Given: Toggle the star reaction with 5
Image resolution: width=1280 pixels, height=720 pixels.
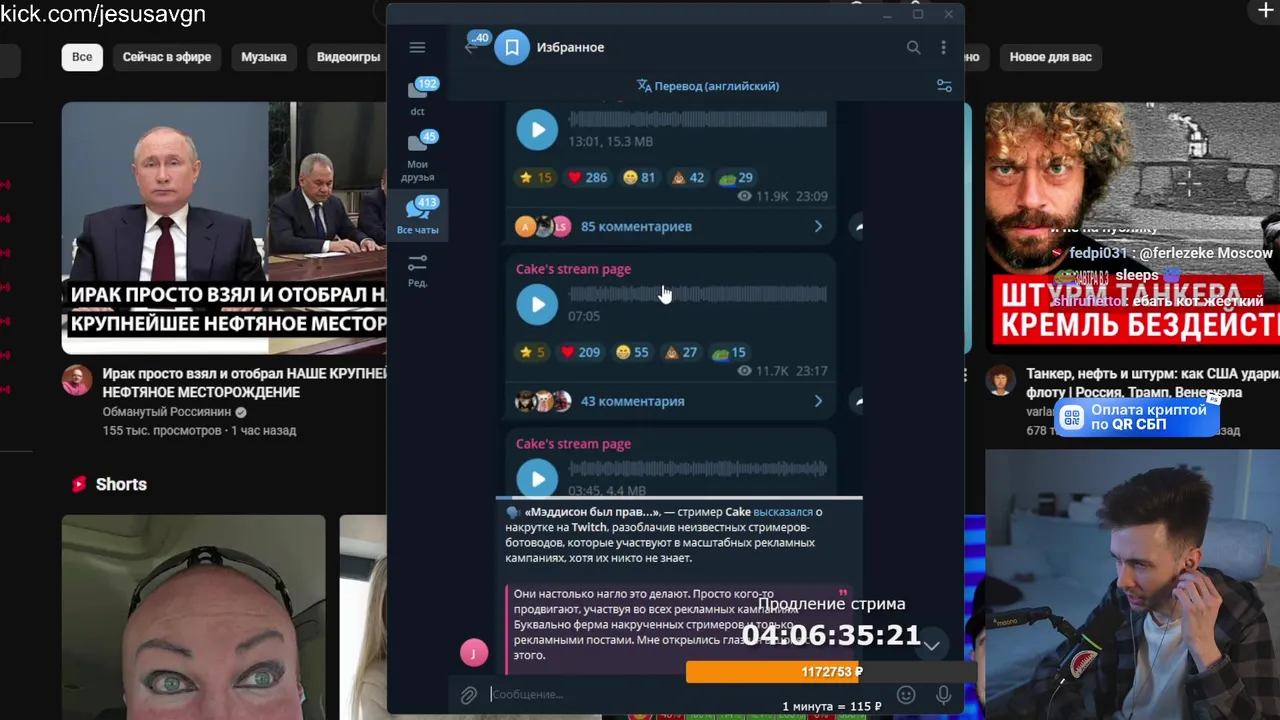Looking at the screenshot, I should click(532, 352).
